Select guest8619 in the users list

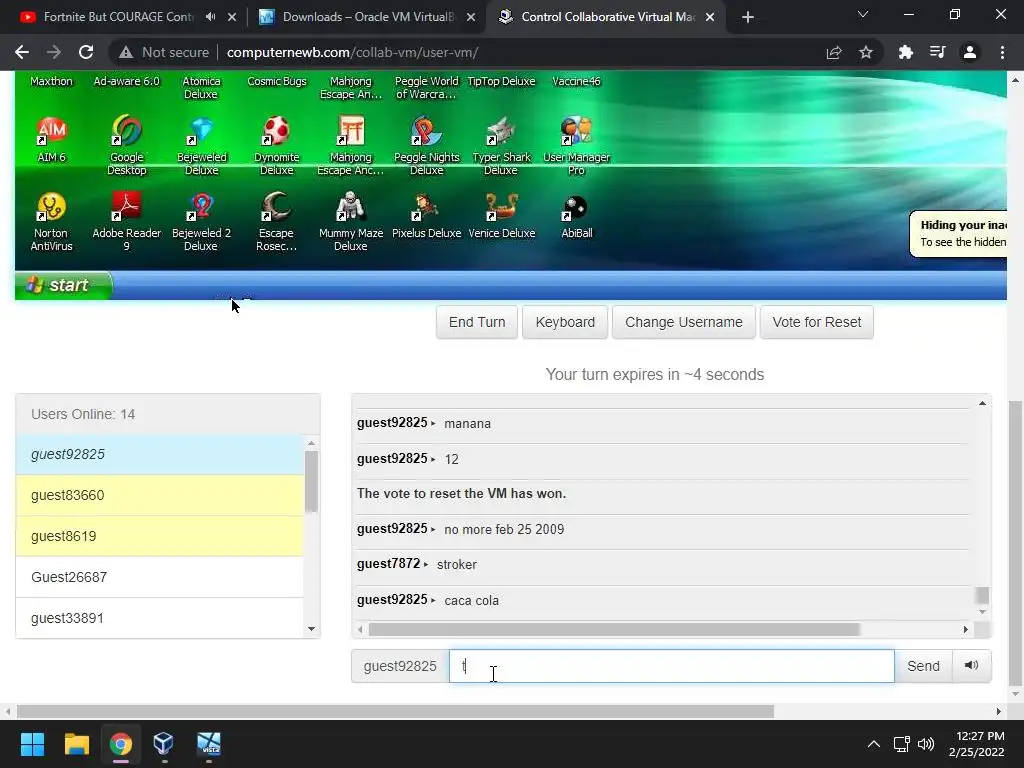(x=160, y=536)
